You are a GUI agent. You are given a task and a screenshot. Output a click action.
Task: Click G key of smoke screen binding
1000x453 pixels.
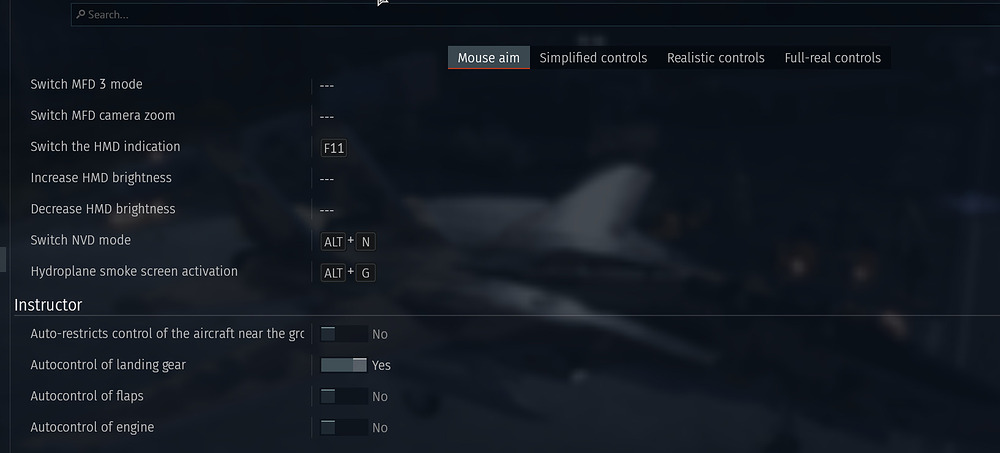tap(365, 273)
